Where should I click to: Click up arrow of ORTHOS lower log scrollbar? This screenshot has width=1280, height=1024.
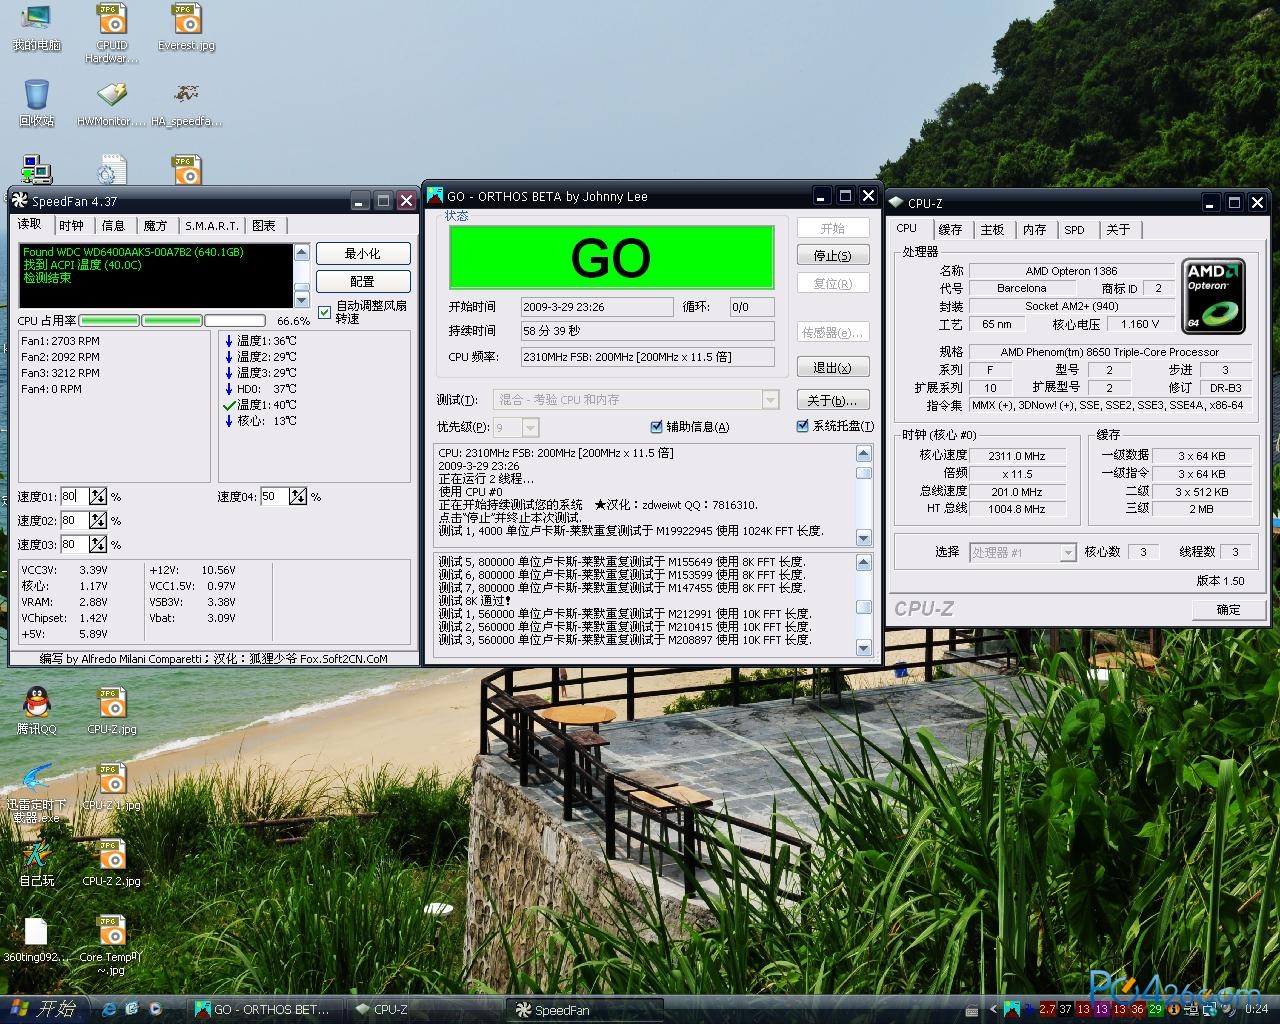click(x=864, y=561)
